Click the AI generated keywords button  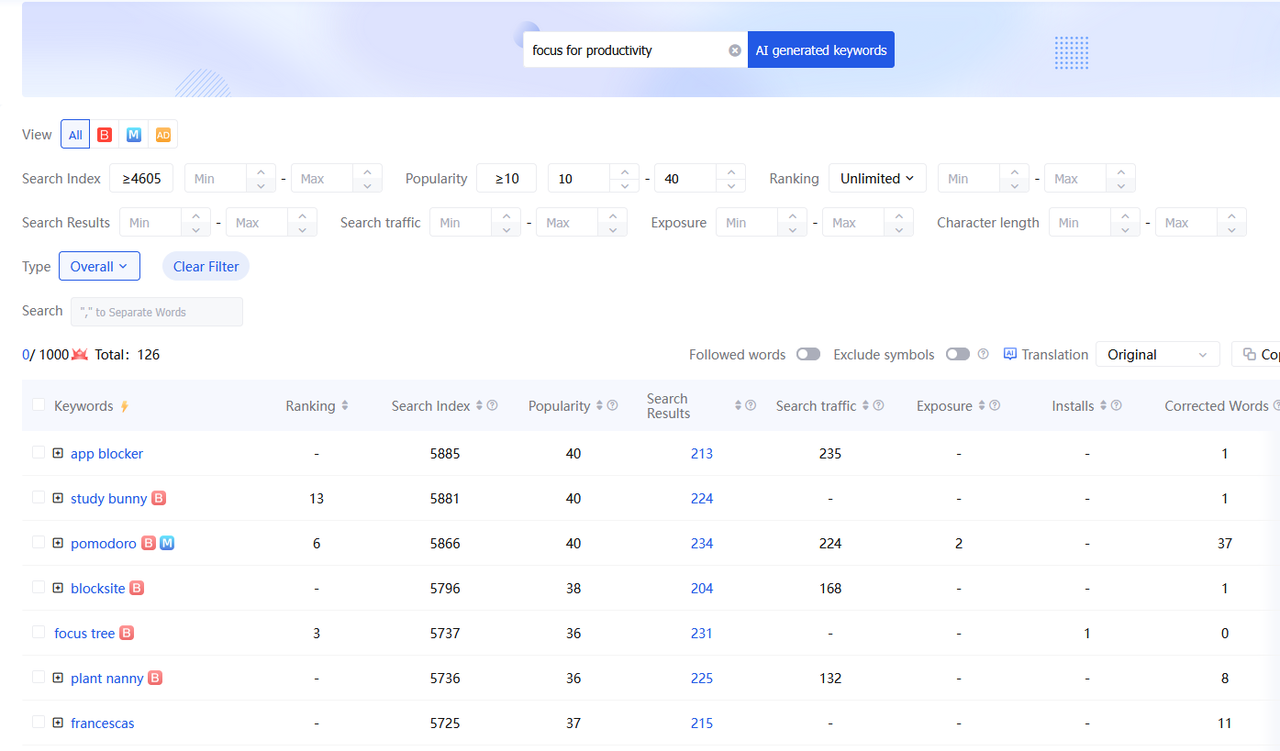(x=821, y=50)
